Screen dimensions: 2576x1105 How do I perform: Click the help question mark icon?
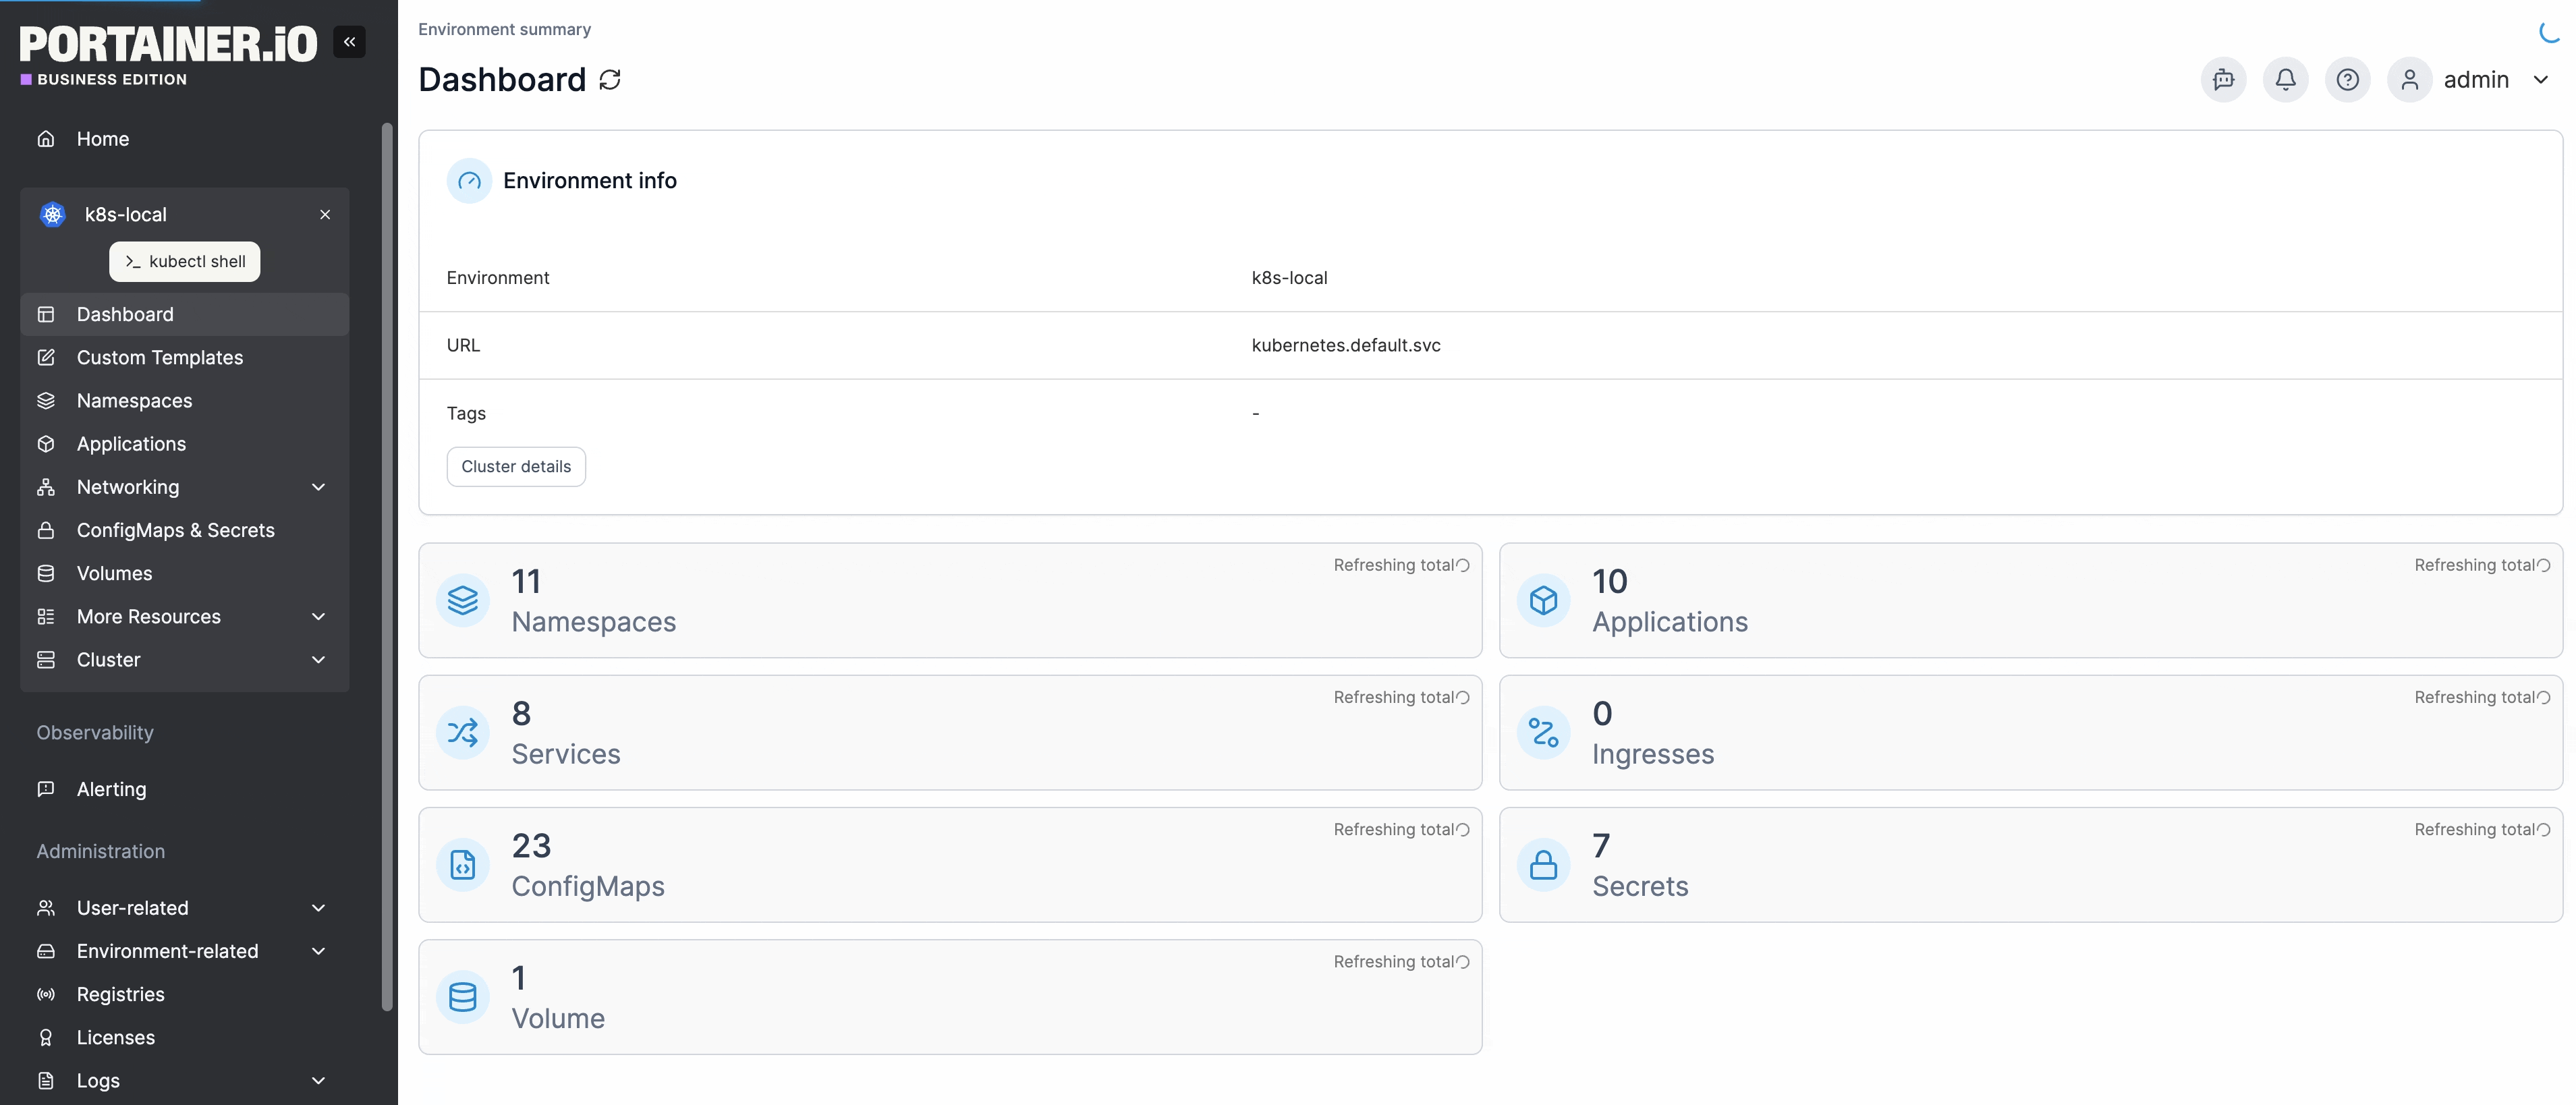tap(2347, 80)
